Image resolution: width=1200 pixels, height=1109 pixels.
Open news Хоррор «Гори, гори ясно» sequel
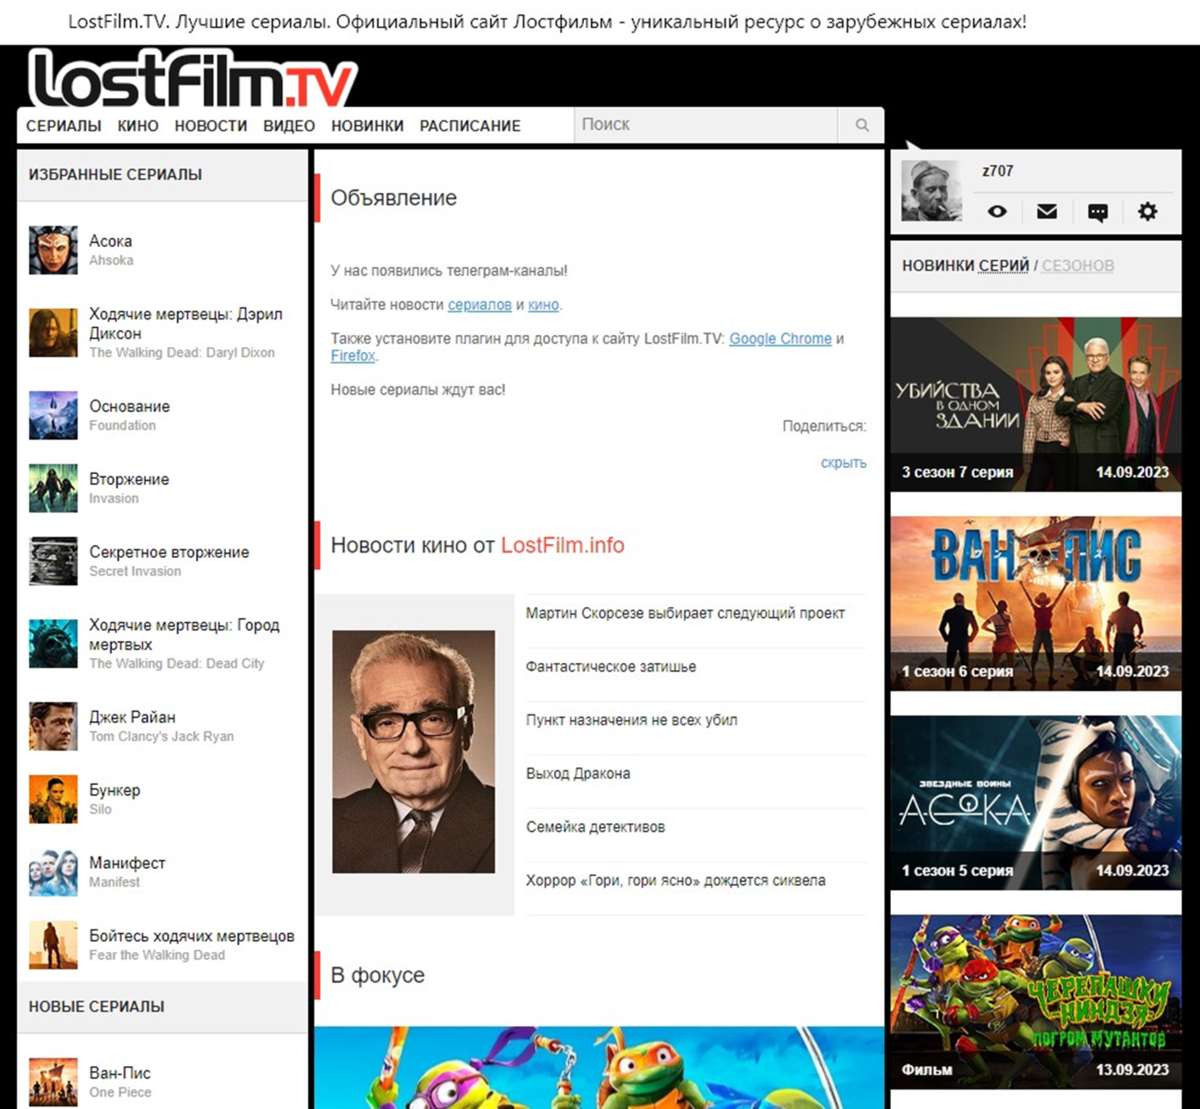[676, 881]
